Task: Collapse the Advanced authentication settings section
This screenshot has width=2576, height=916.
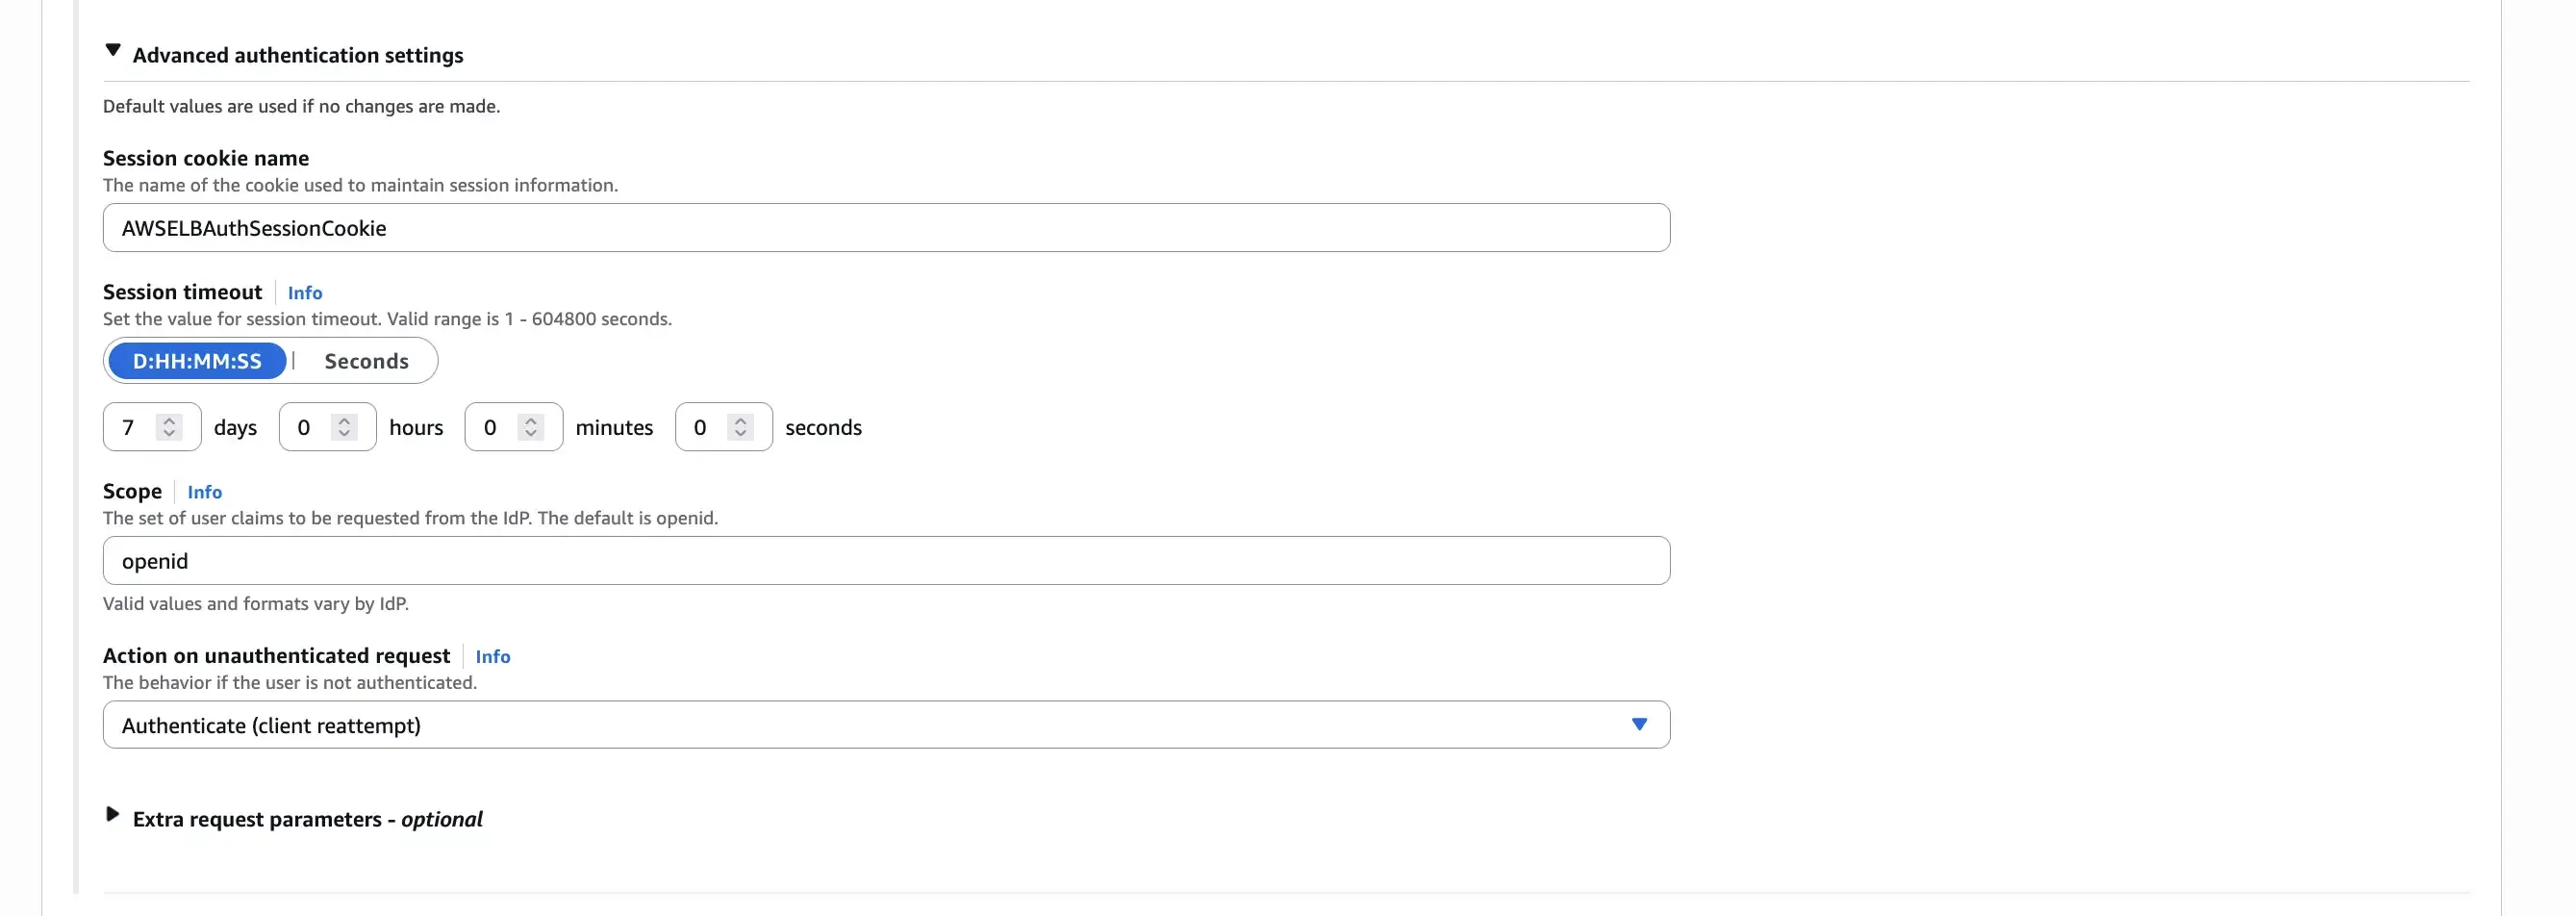Action: pos(113,51)
